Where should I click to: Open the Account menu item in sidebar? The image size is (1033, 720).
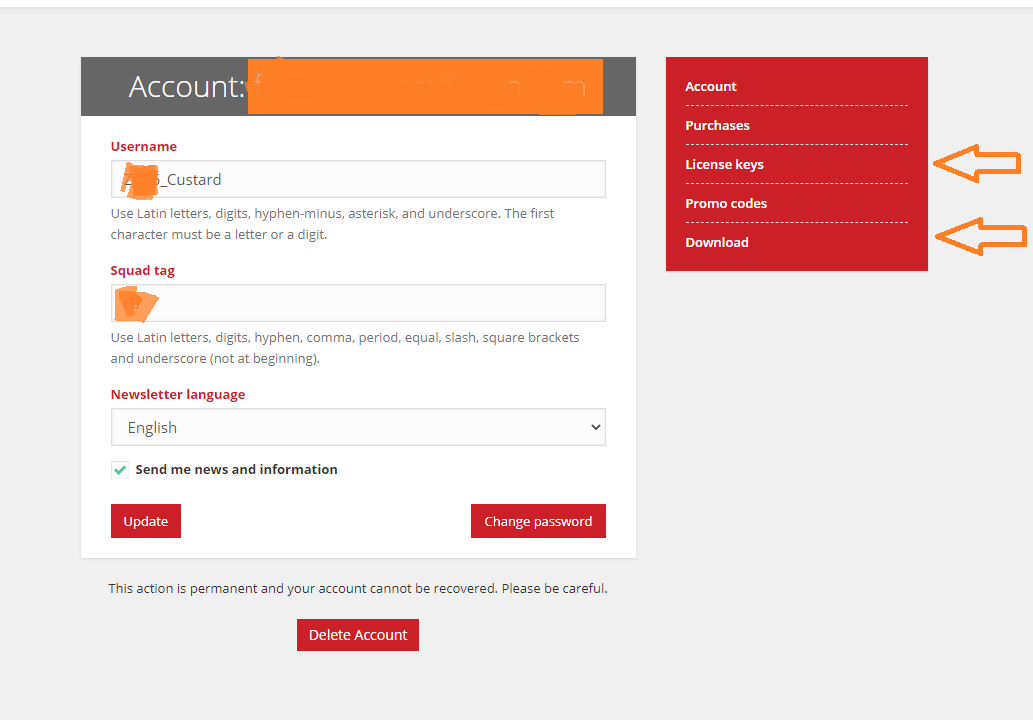point(711,87)
